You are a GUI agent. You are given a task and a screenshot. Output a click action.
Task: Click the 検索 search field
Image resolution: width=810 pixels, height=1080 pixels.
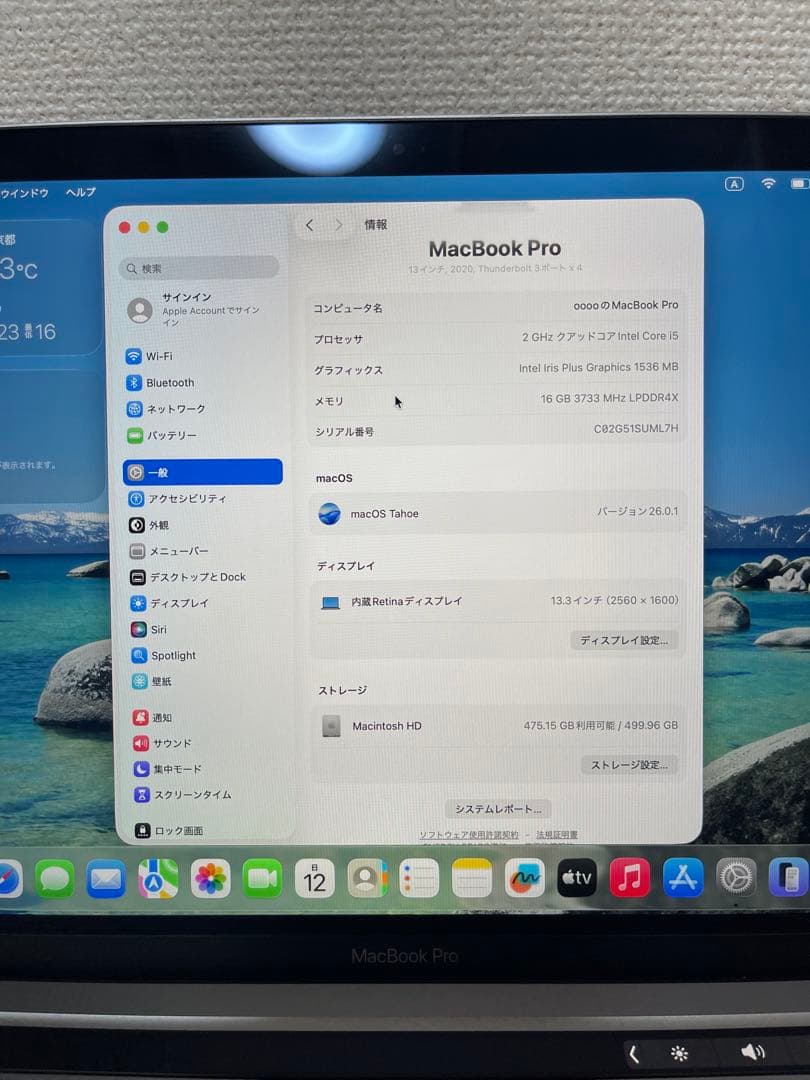(x=199, y=268)
